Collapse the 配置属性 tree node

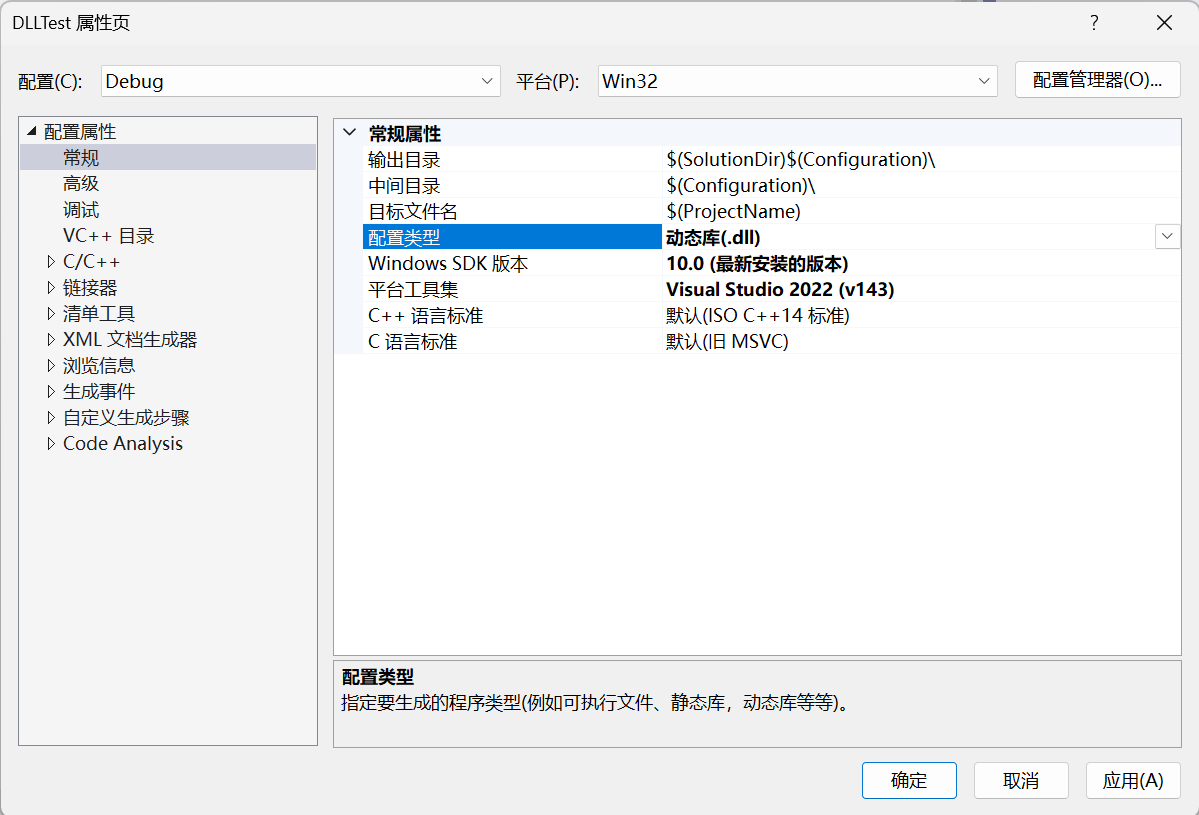pyautogui.click(x=31, y=132)
